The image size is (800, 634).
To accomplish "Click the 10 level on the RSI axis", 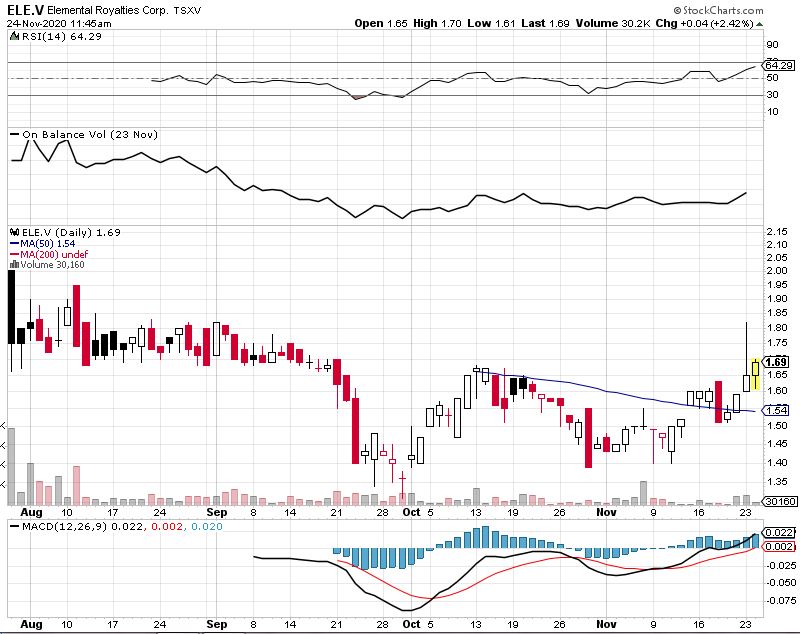I will 772,112.
